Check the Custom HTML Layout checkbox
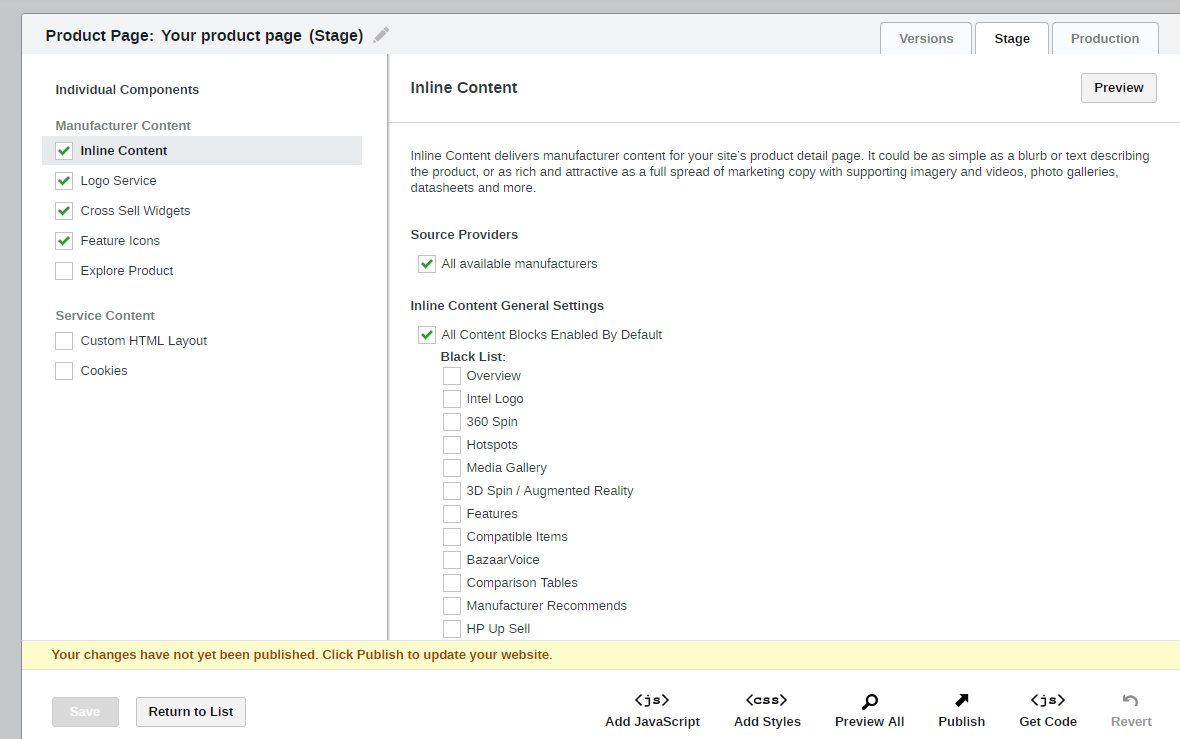This screenshot has height=739, width=1180. [x=64, y=341]
